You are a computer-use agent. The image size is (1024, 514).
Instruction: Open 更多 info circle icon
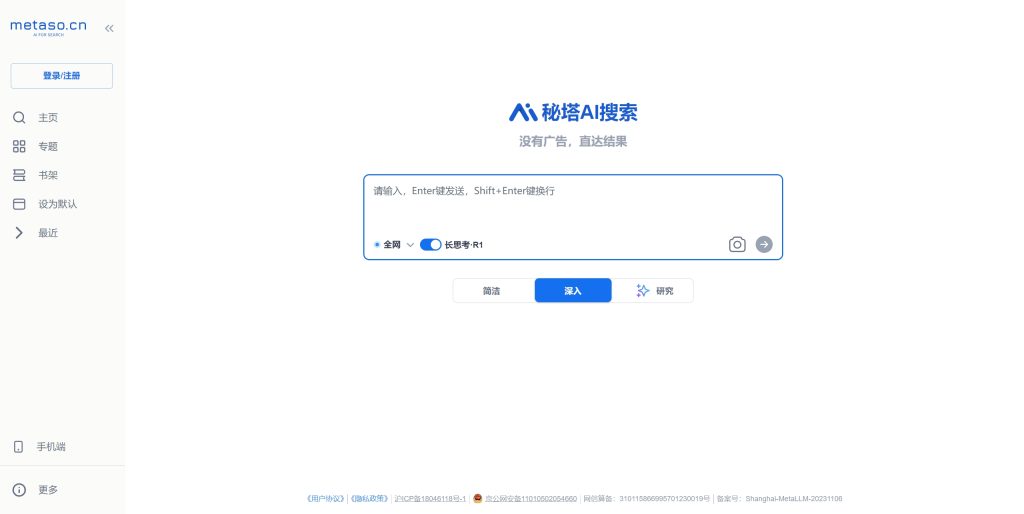point(19,490)
